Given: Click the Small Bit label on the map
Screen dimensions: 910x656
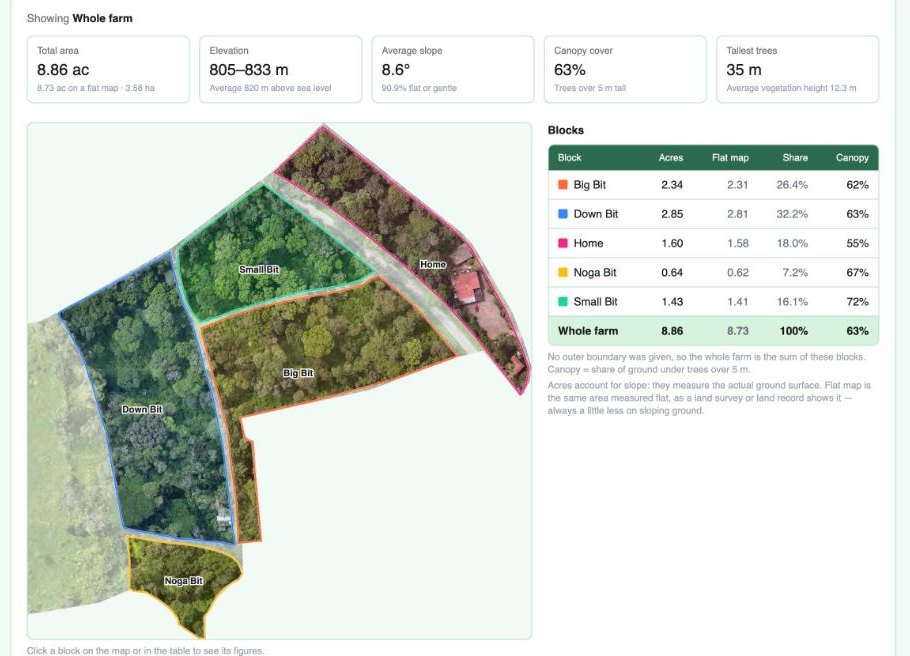Looking at the screenshot, I should coord(259,269).
